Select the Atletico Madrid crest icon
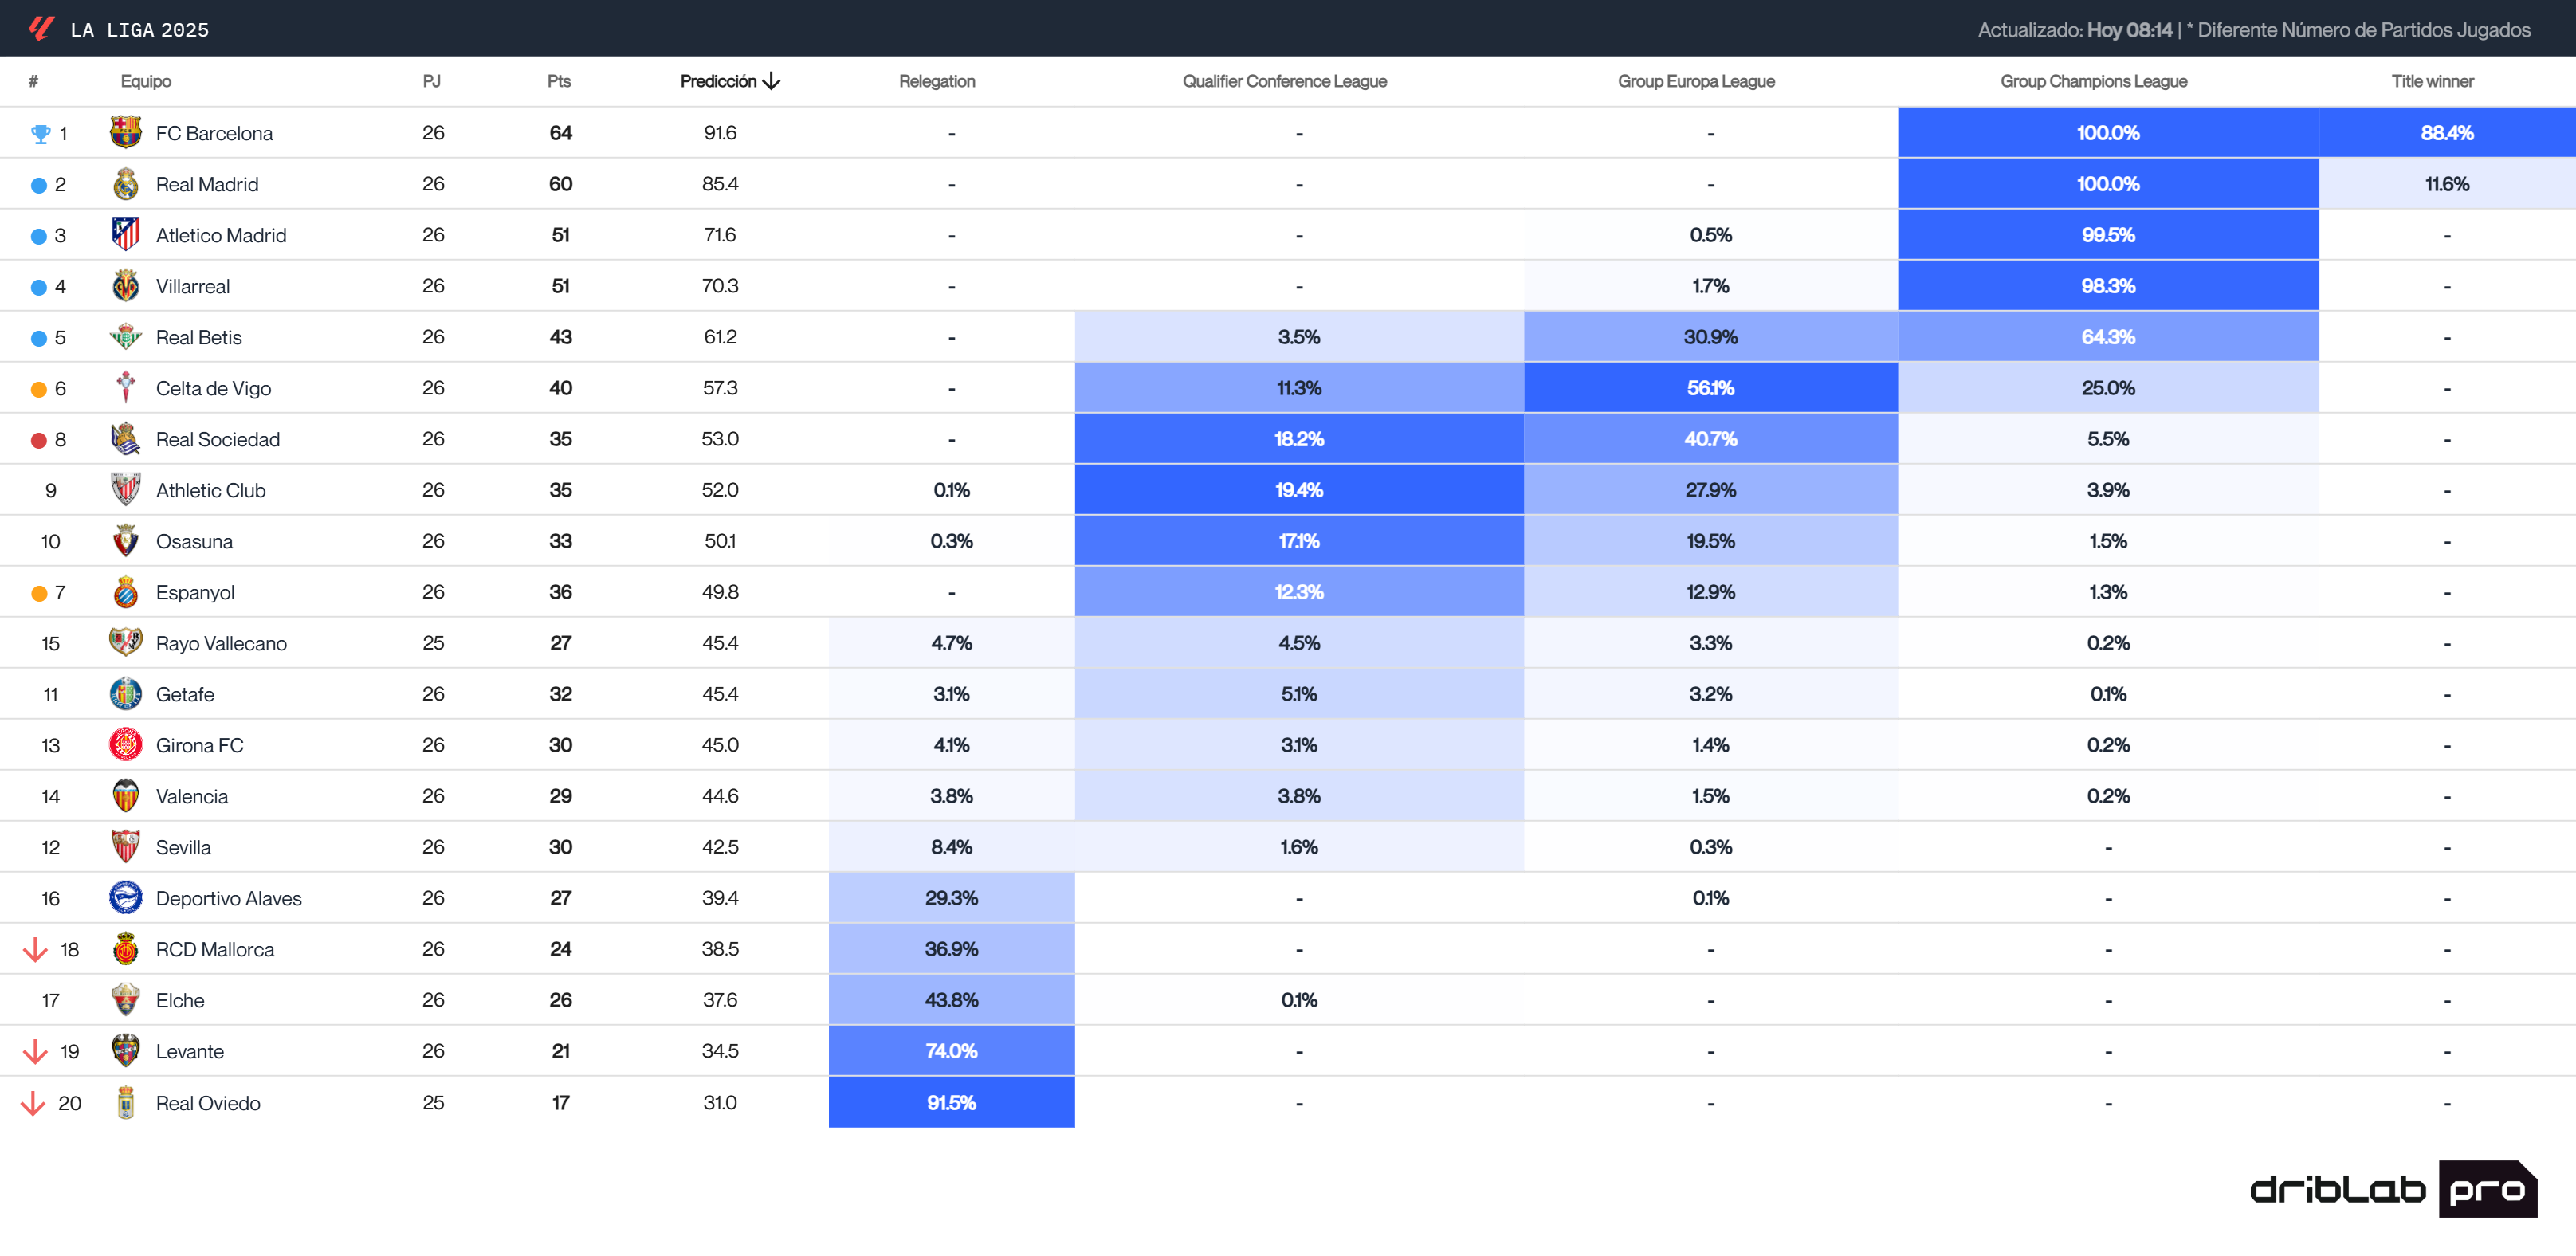Viewport: 2576px width, 1256px height. pos(125,235)
